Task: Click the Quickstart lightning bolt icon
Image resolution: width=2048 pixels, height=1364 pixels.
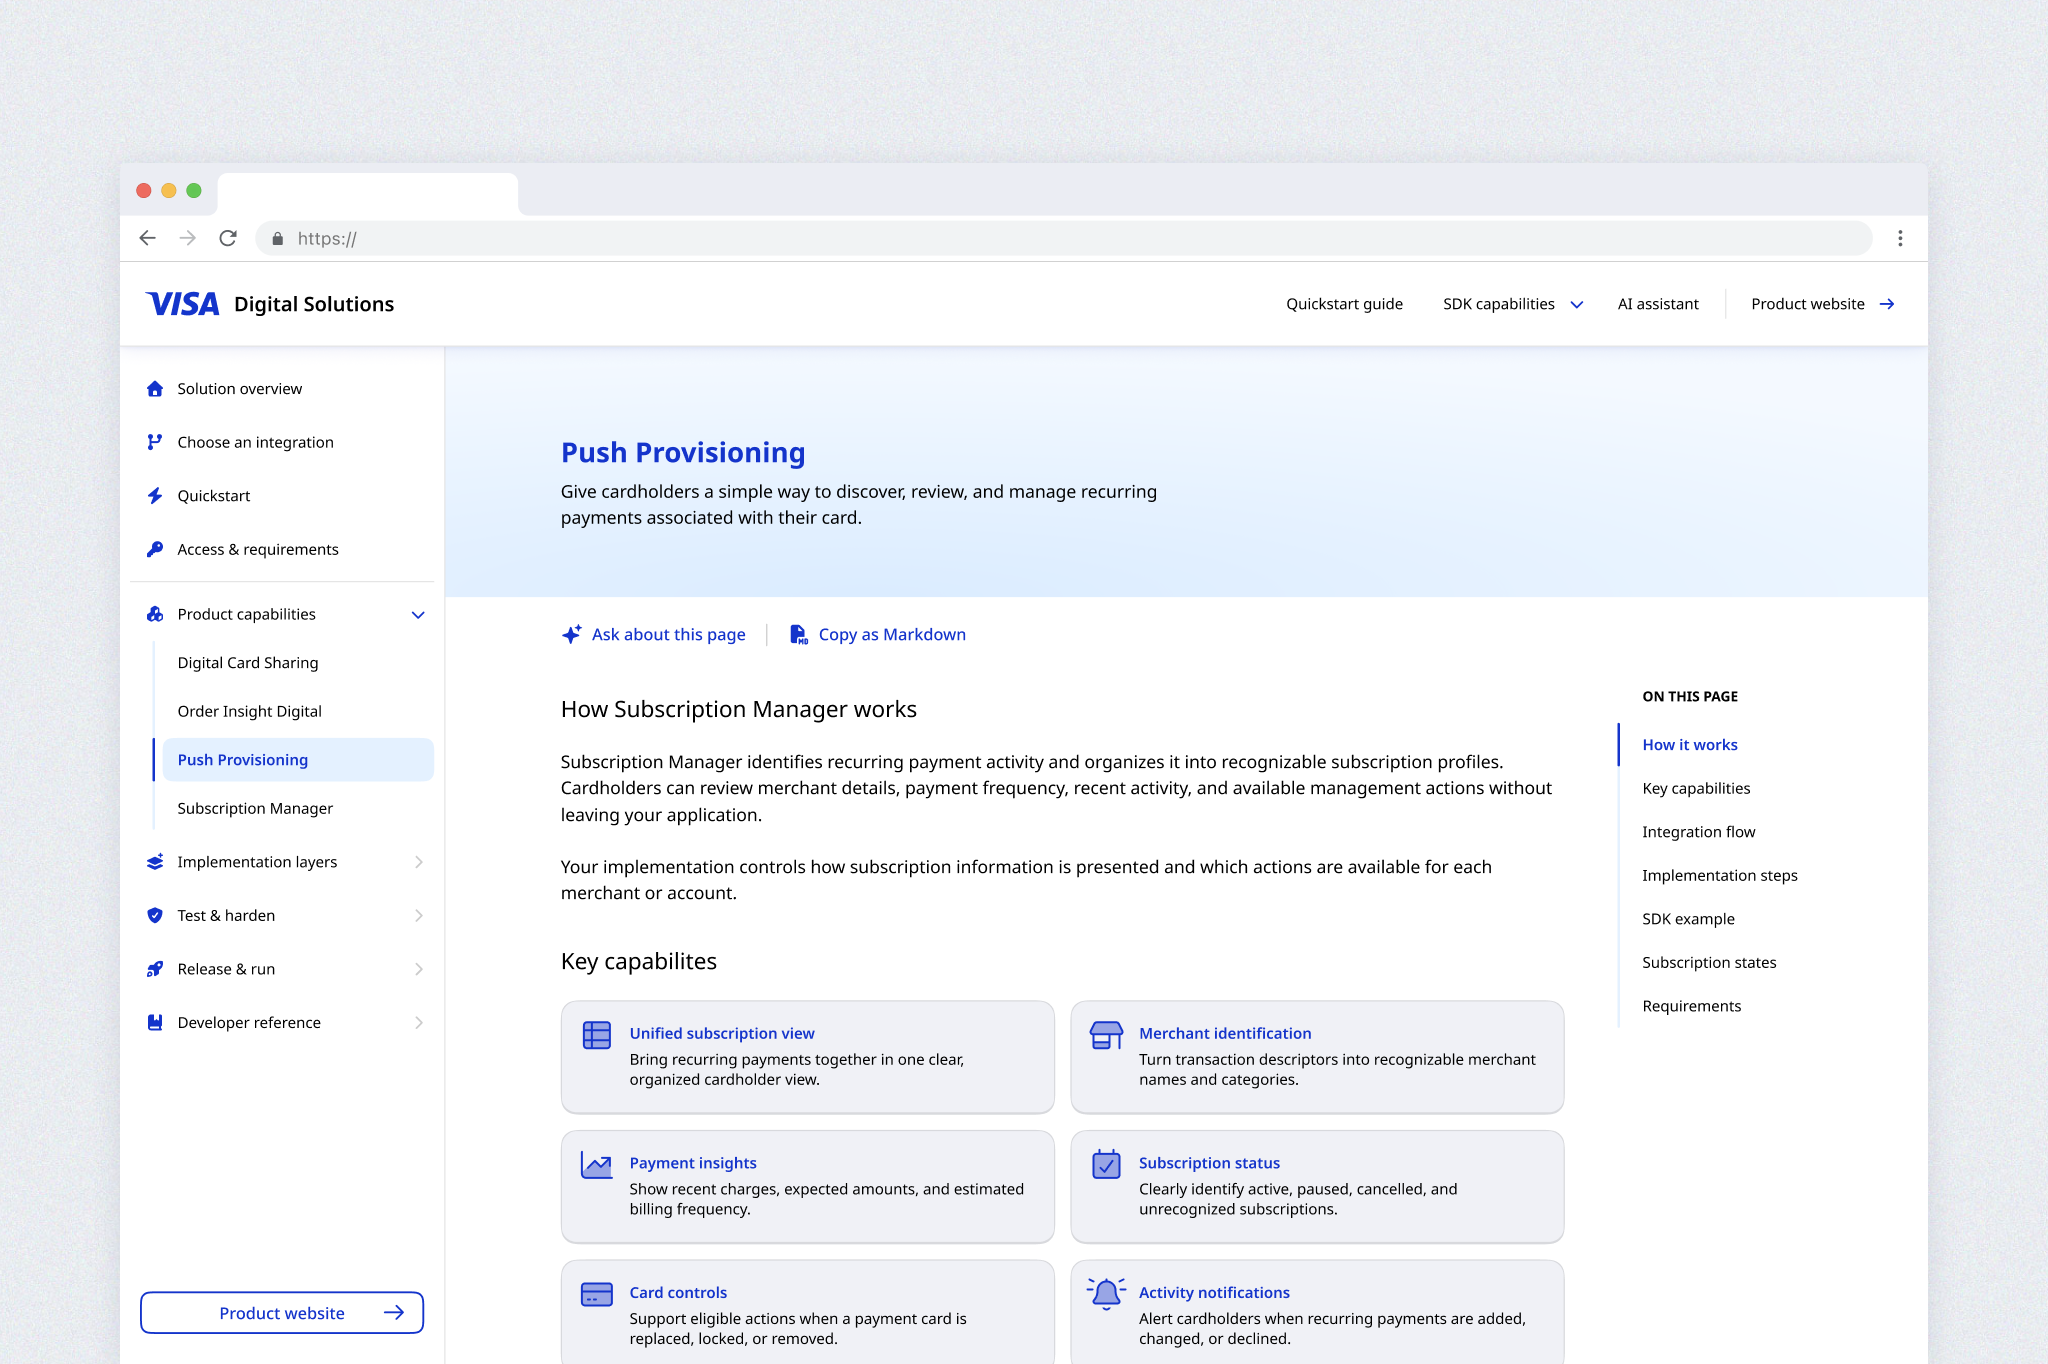Action: [x=155, y=496]
